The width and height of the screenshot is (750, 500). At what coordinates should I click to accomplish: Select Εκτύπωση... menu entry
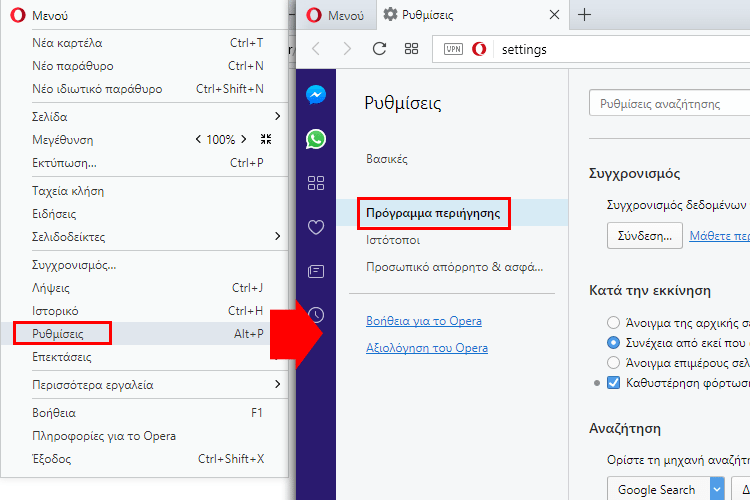point(144,163)
